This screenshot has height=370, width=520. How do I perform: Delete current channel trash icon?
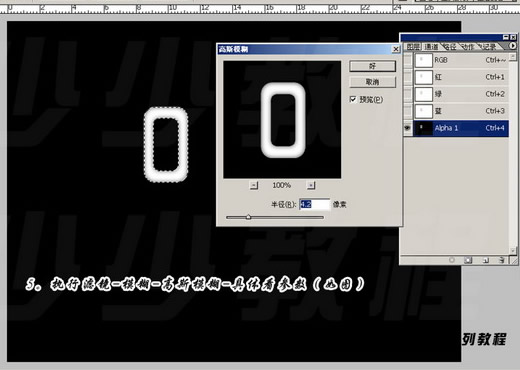502,260
